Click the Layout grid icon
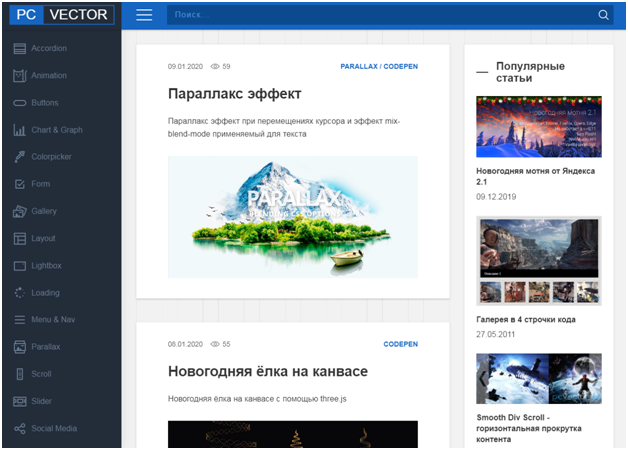Viewport: 628px width, 450px height. 19,239
